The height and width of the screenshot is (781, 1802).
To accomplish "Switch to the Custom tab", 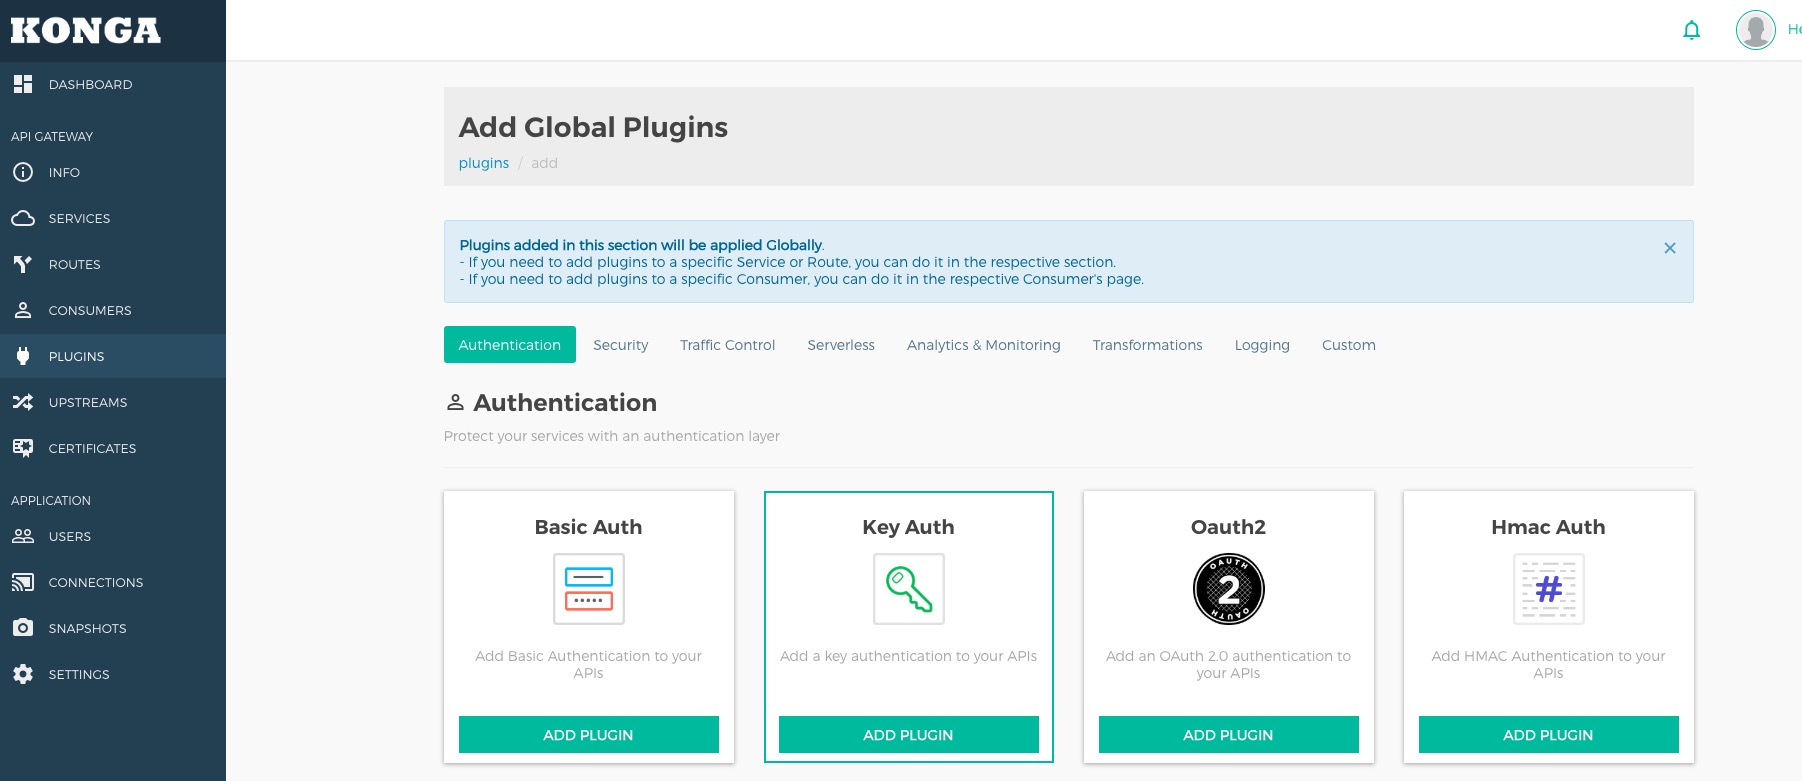I will pyautogui.click(x=1349, y=345).
